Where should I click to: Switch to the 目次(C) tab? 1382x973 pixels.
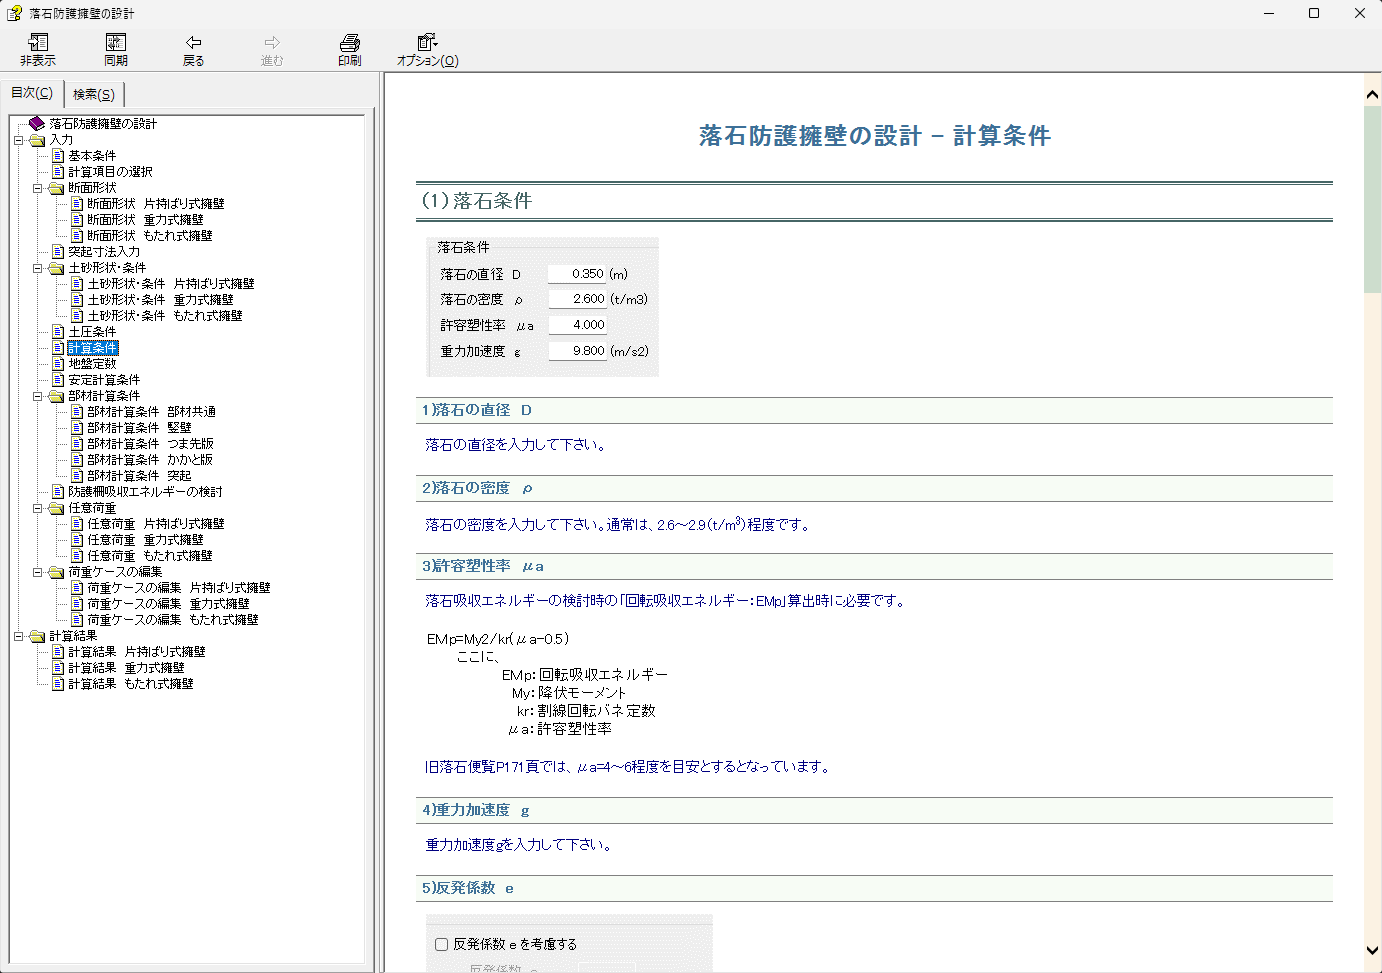[x=32, y=93]
